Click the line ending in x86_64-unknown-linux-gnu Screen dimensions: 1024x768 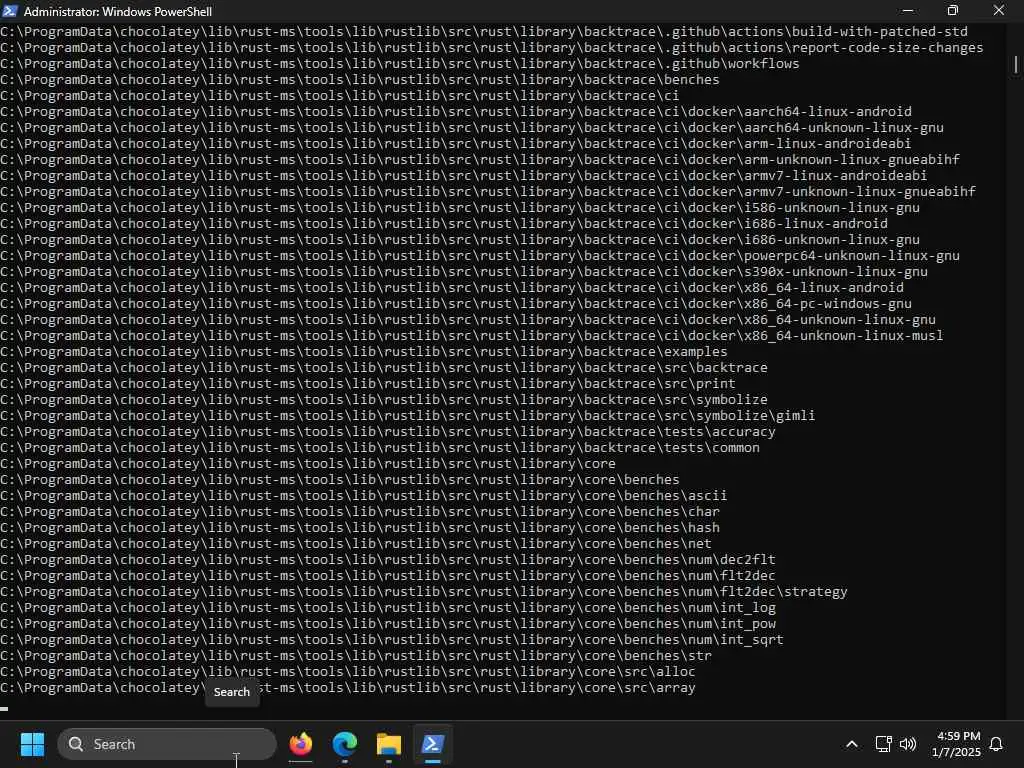[x=468, y=319]
